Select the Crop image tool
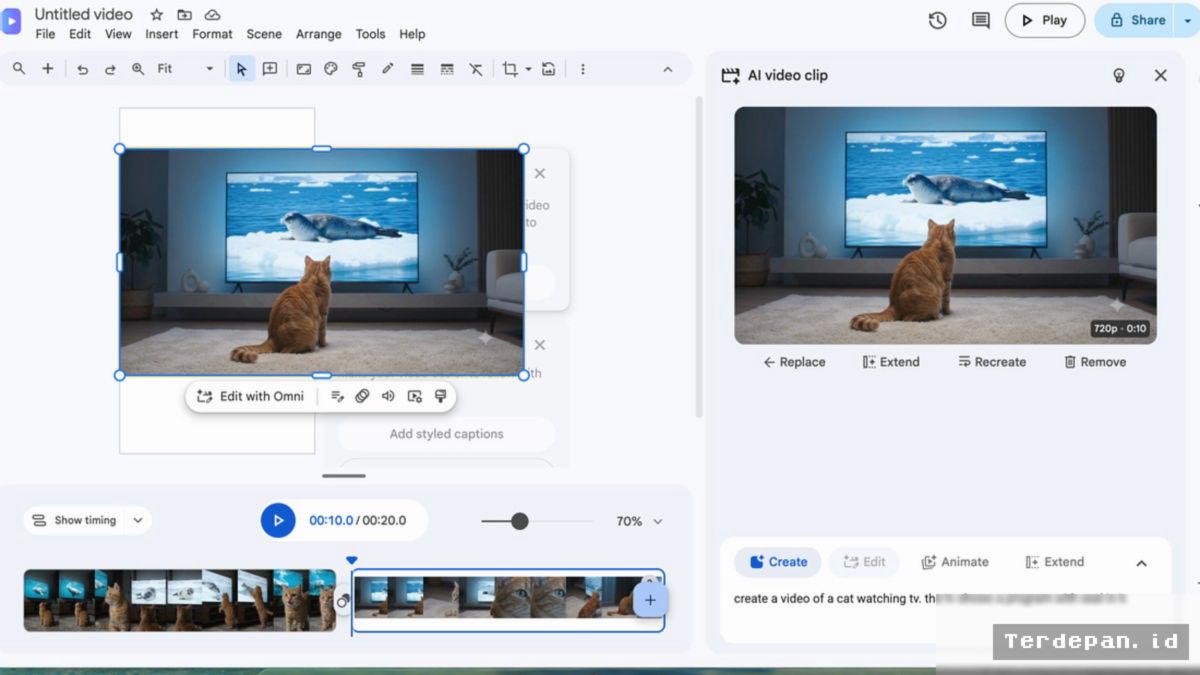The width and height of the screenshot is (1200, 675). (510, 69)
